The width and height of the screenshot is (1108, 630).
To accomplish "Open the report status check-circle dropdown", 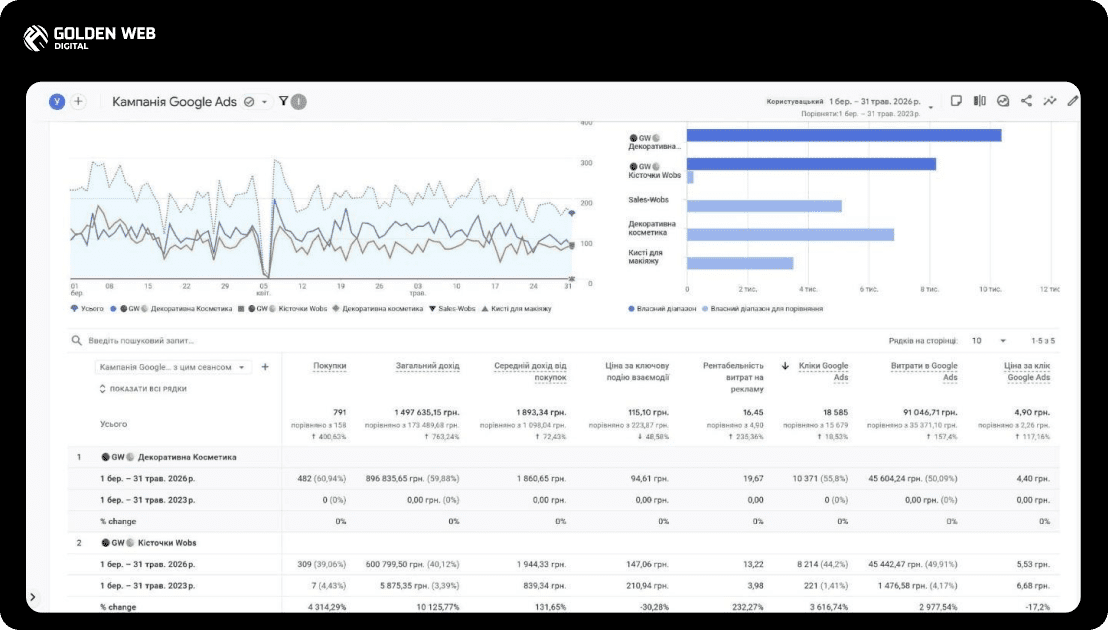I will tap(256, 102).
